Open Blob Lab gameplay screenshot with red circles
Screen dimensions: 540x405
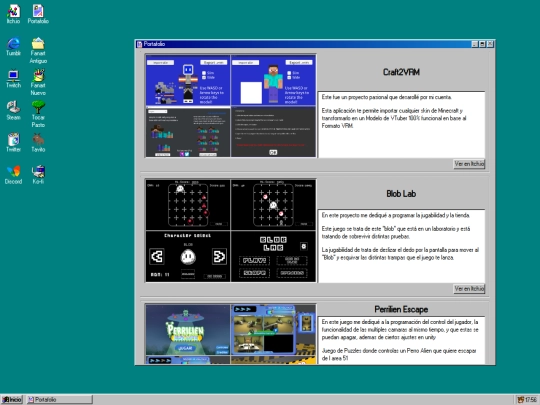273,205
